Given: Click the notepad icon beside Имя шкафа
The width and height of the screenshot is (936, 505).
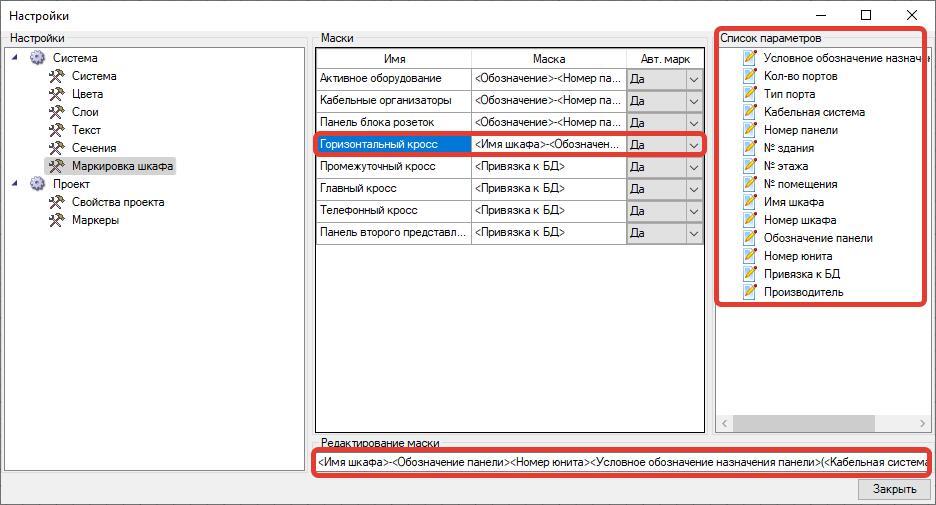Looking at the screenshot, I should pos(750,202).
